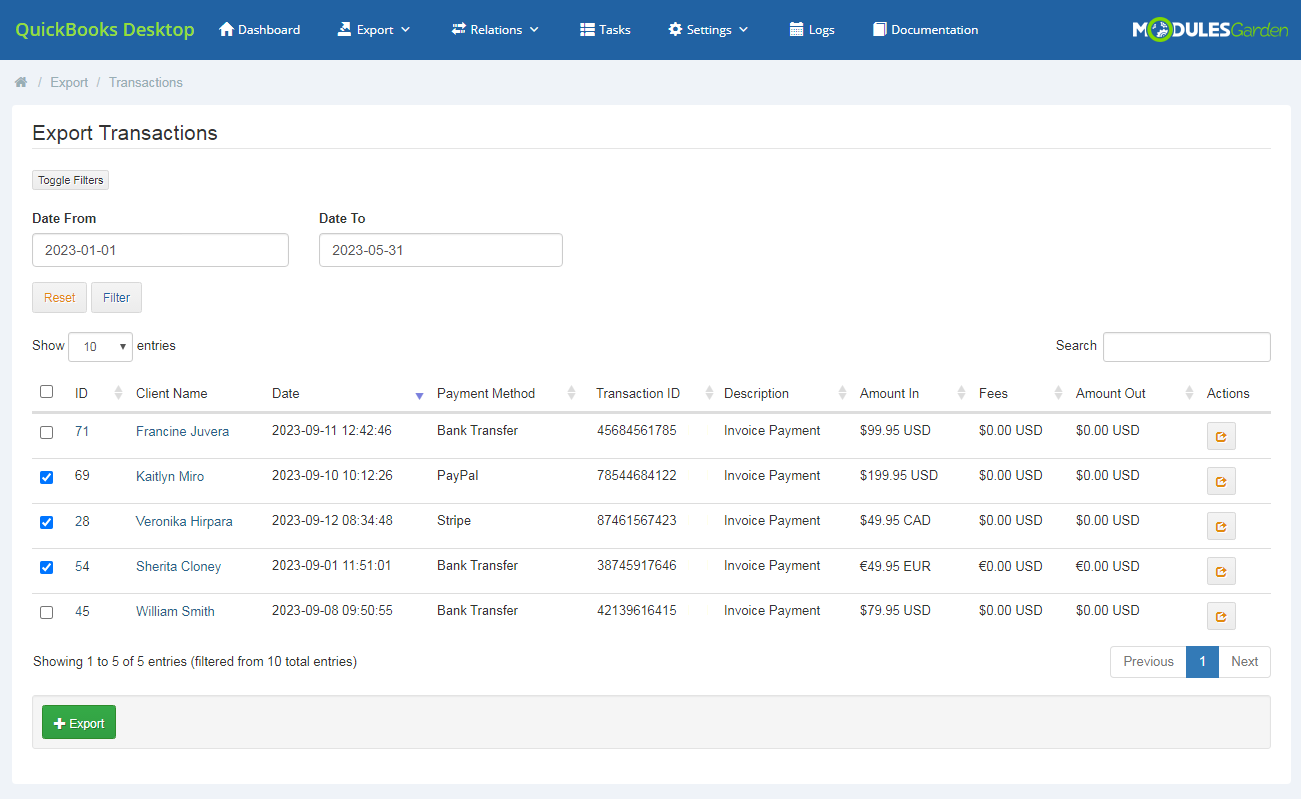
Task: Click the export action icon for William Smith
Action: (x=1220, y=616)
